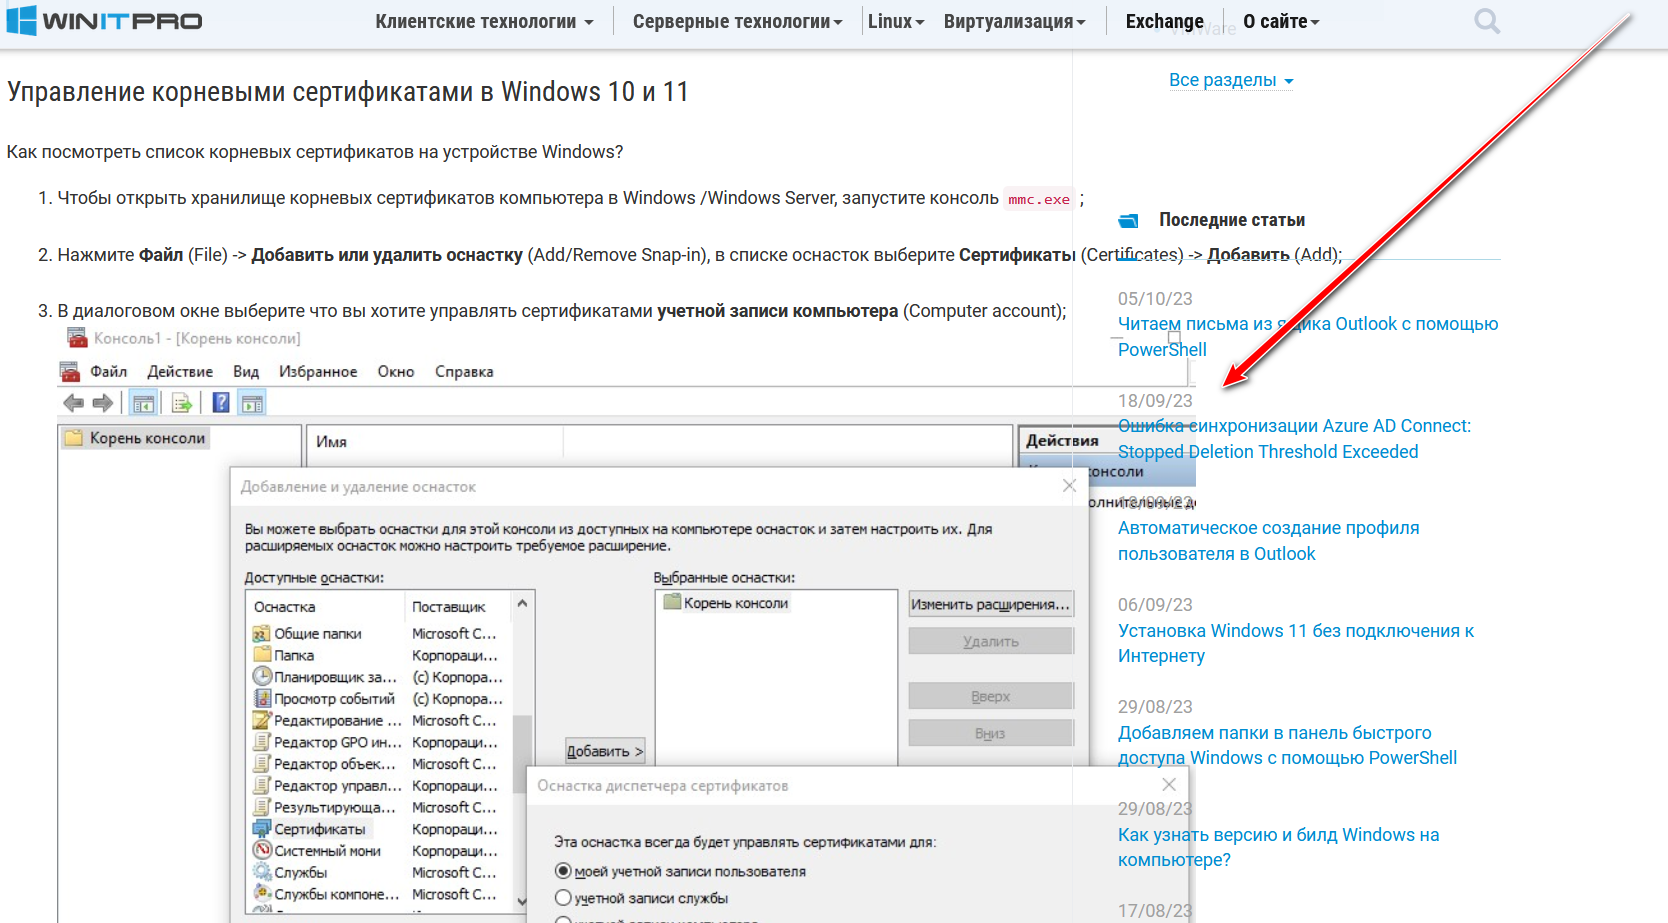This screenshot has width=1668, height=923.
Task: Click the Общие папки snap-in icon
Action: click(262, 634)
